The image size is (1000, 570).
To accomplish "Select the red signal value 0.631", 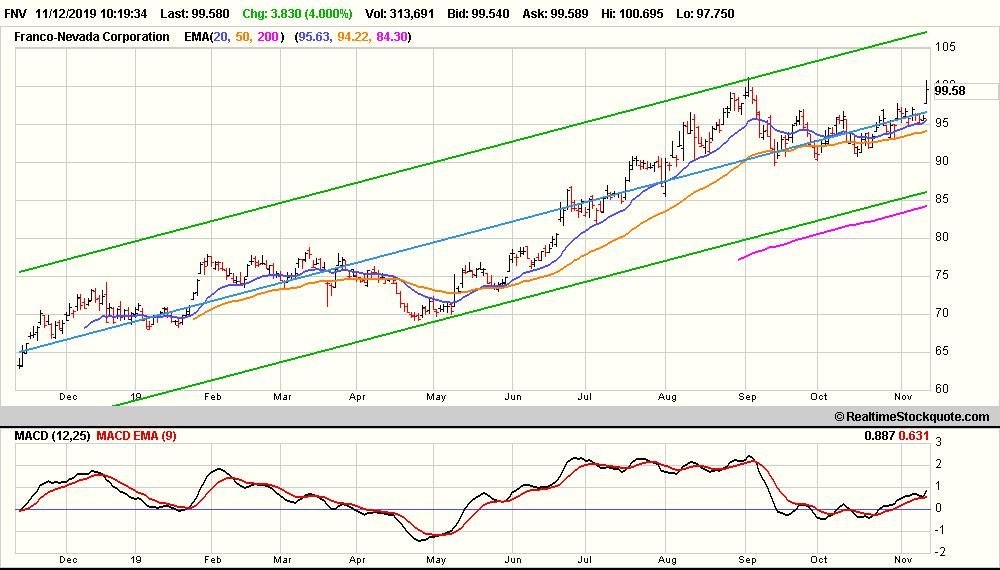I will [914, 436].
